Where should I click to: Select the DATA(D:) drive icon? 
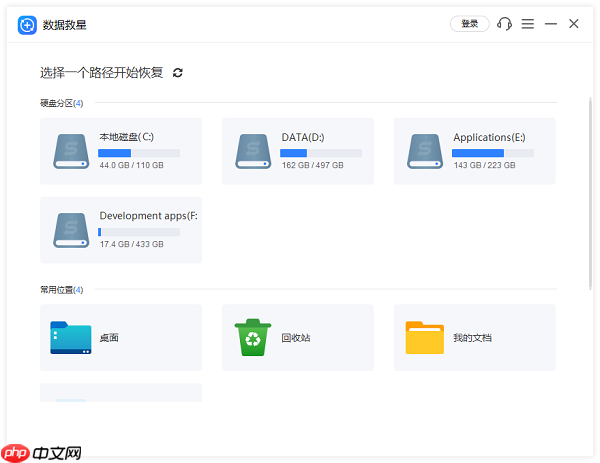(253, 151)
